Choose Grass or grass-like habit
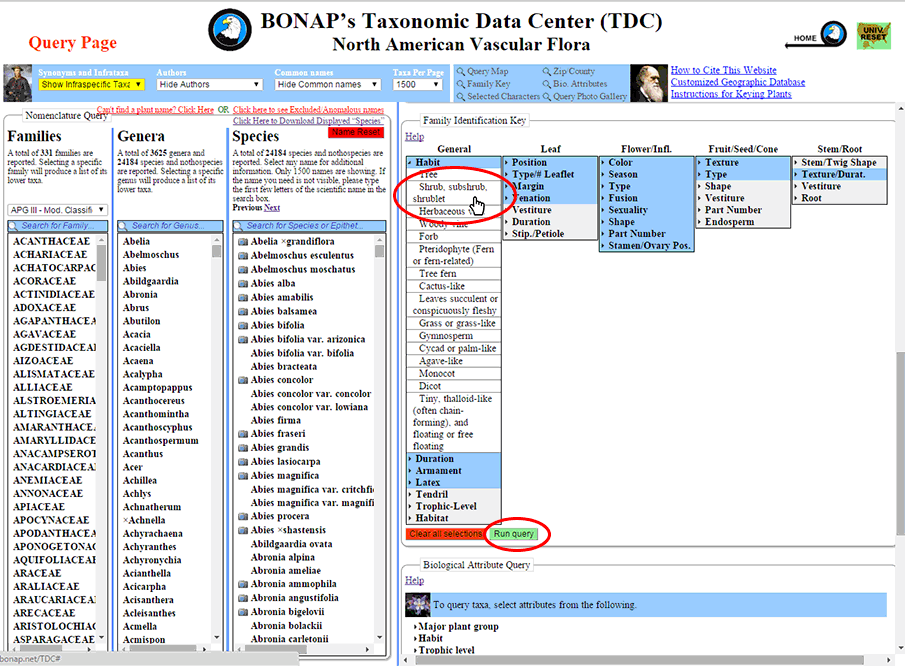Screen dimensions: 905x666 454,323
